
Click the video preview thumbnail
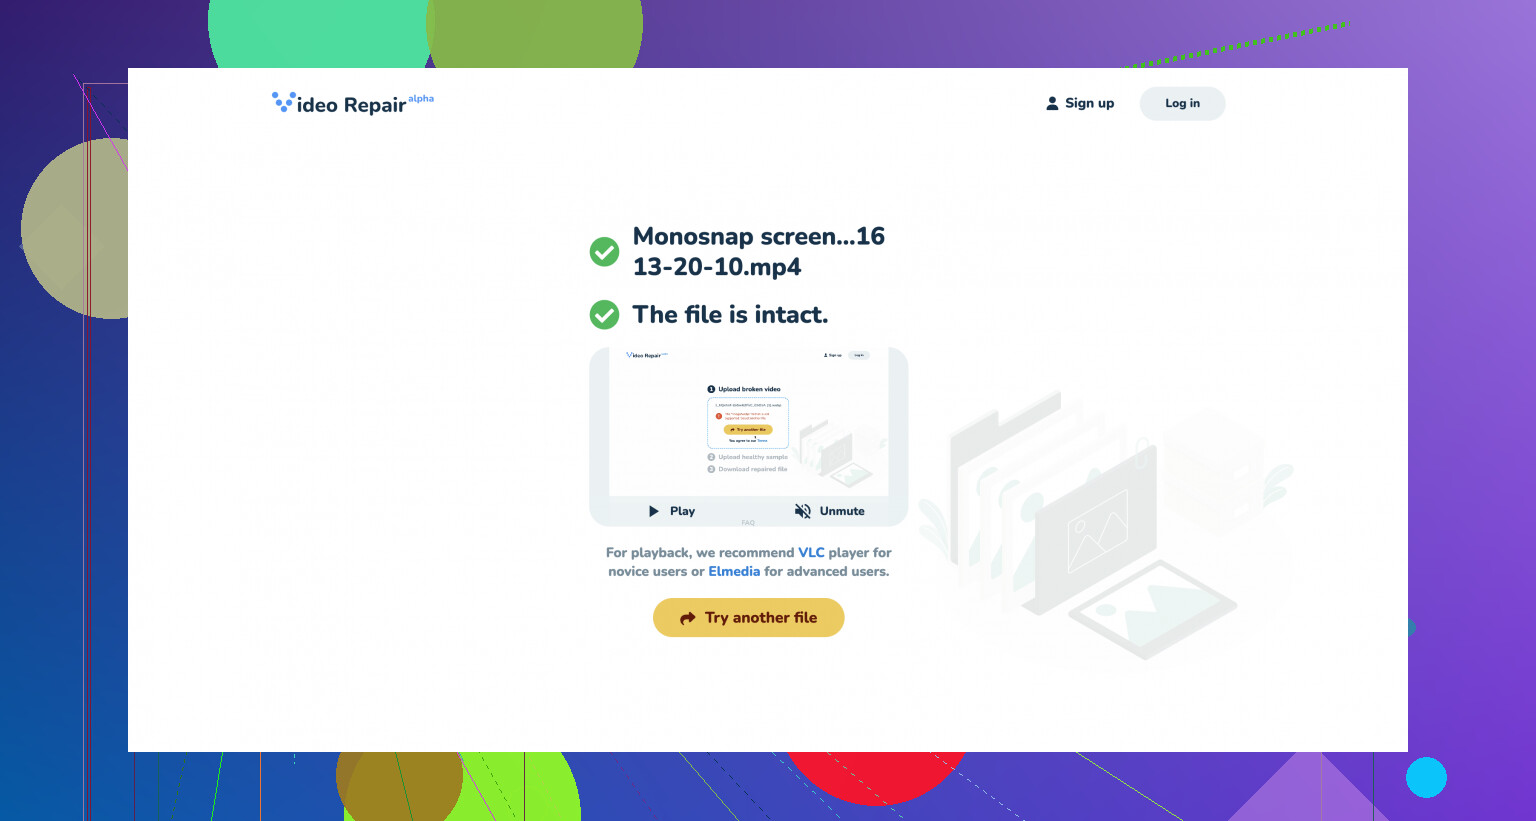click(x=748, y=422)
